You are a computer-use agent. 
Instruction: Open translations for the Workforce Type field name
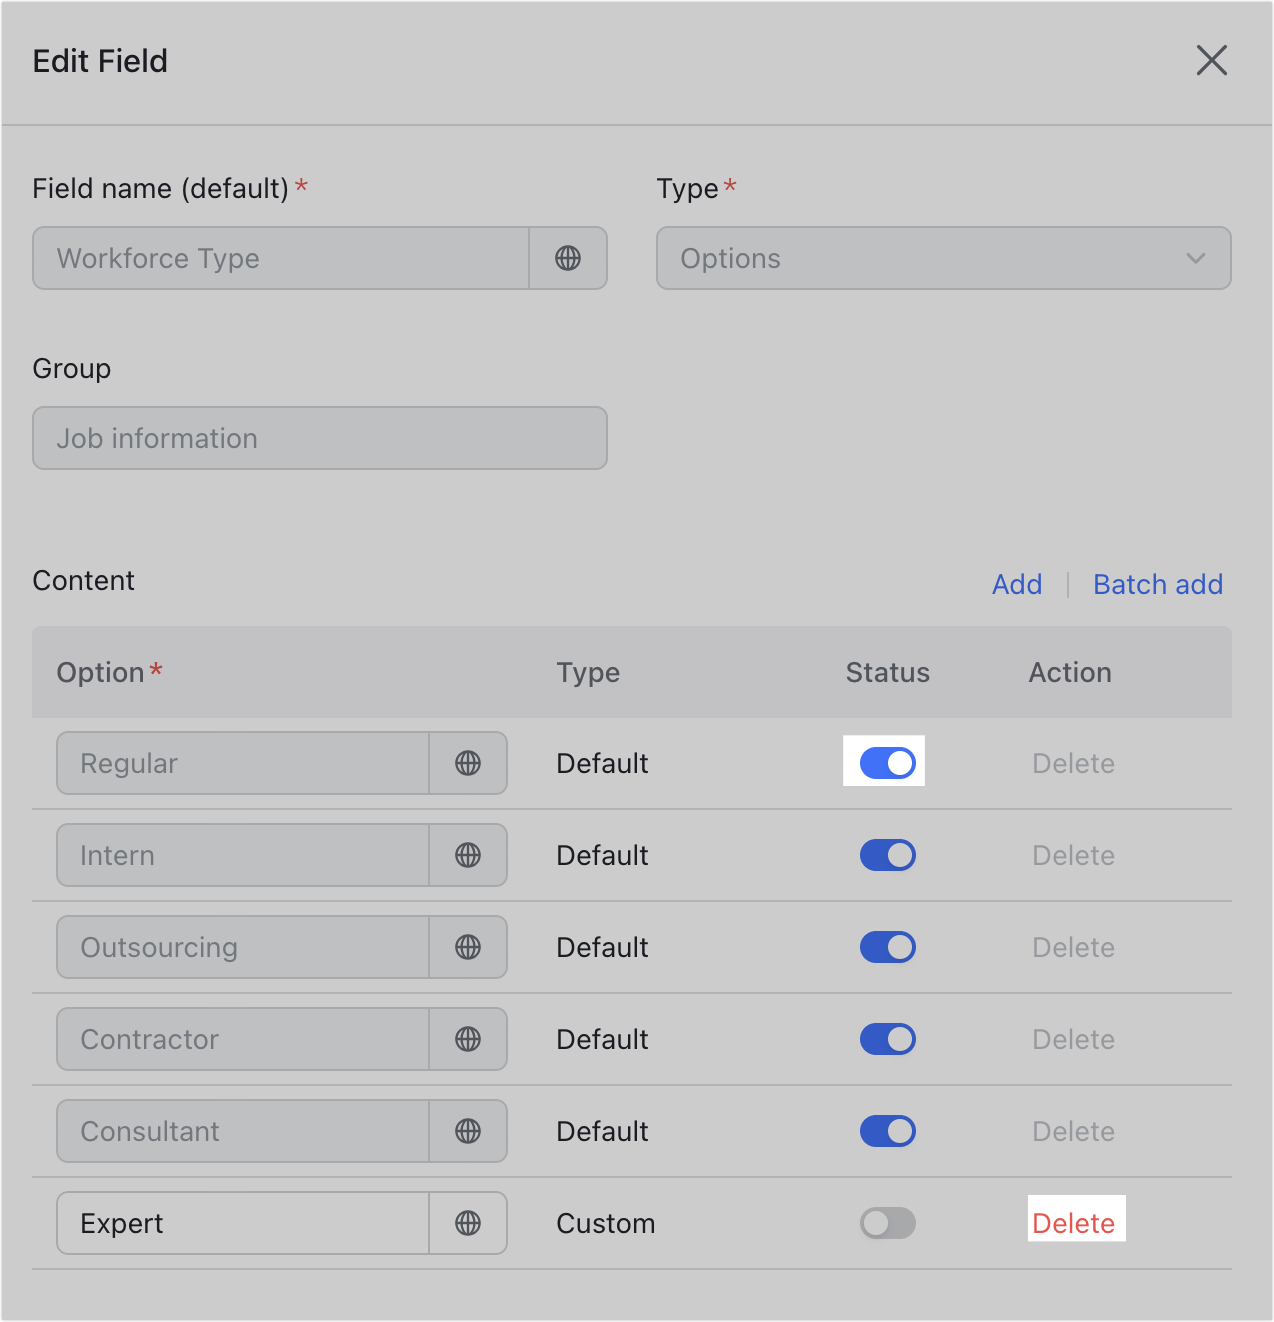tap(567, 258)
